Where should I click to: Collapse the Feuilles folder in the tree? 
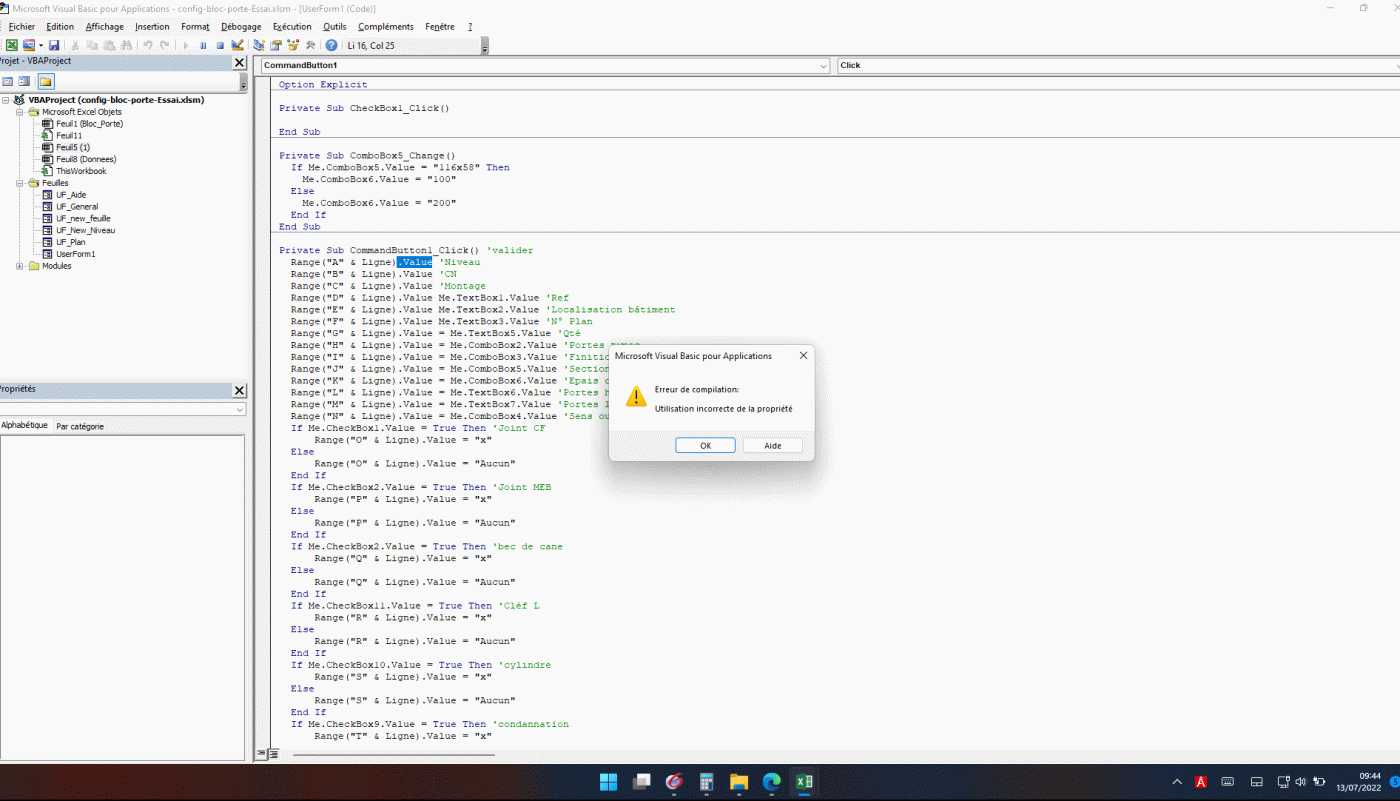click(x=20, y=183)
